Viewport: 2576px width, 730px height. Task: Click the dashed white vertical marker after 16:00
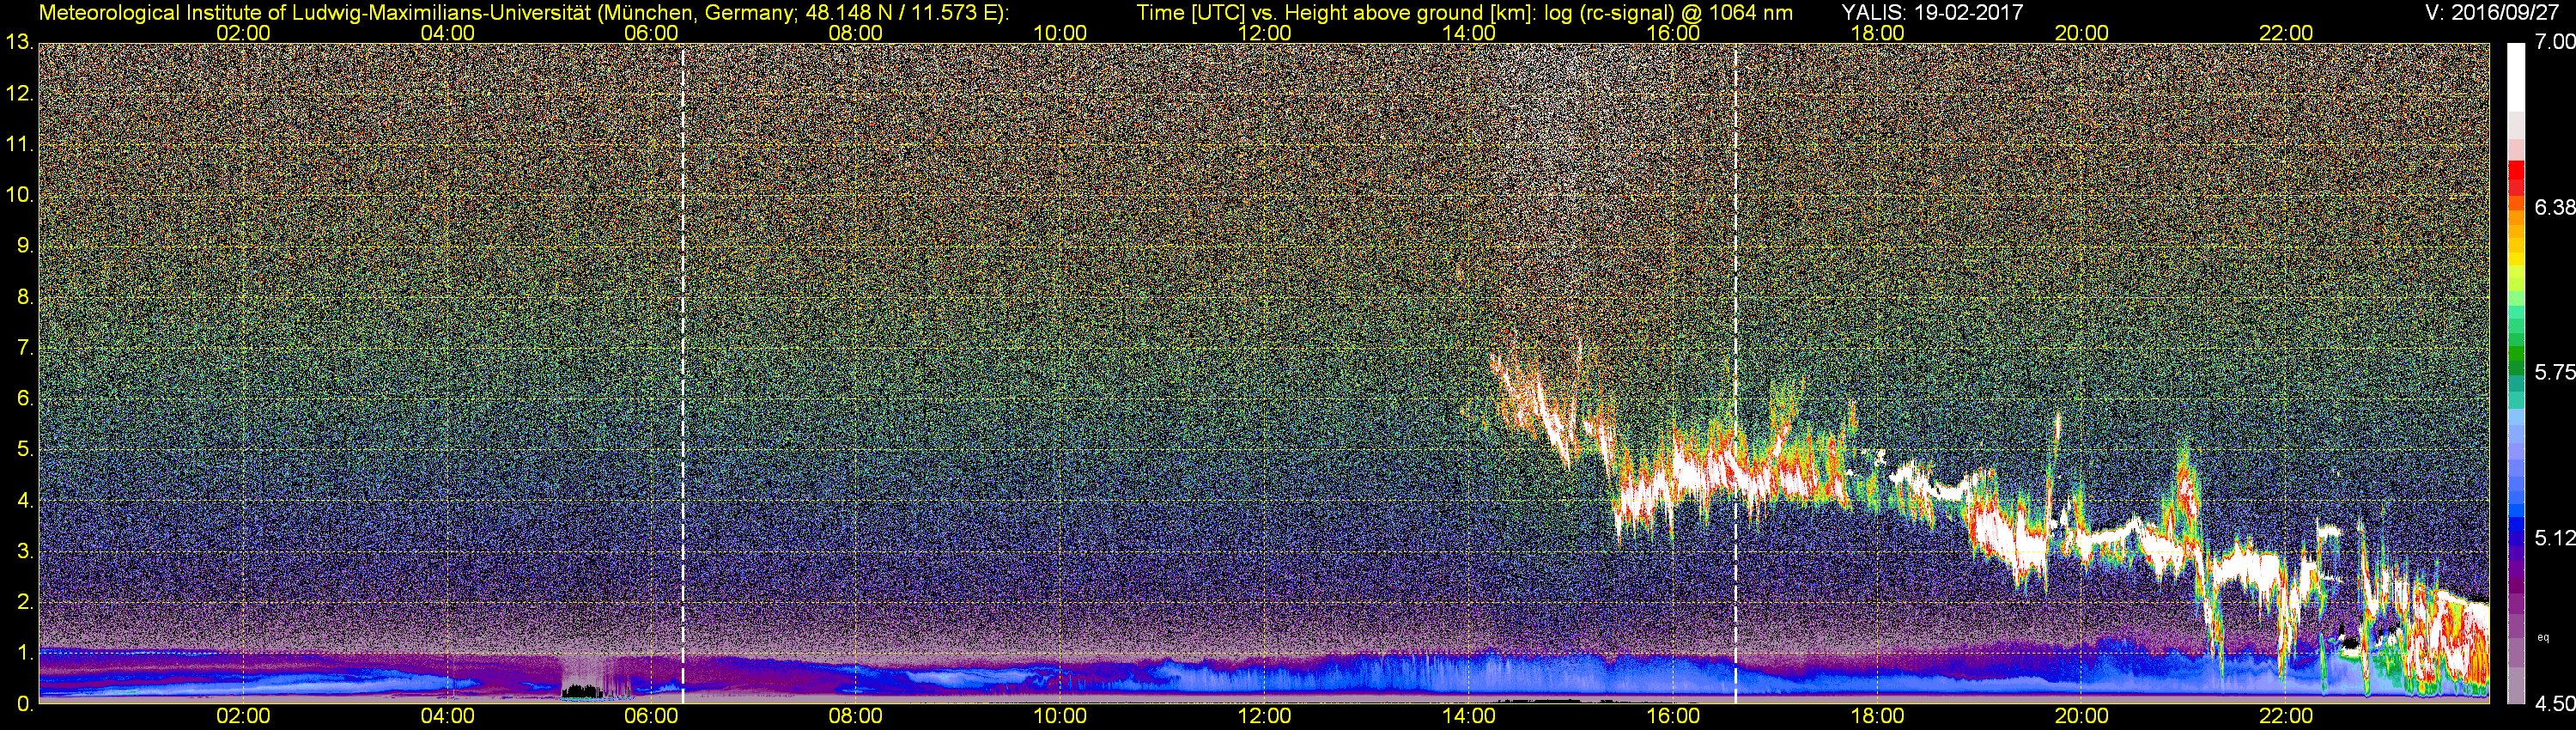click(x=1735, y=373)
